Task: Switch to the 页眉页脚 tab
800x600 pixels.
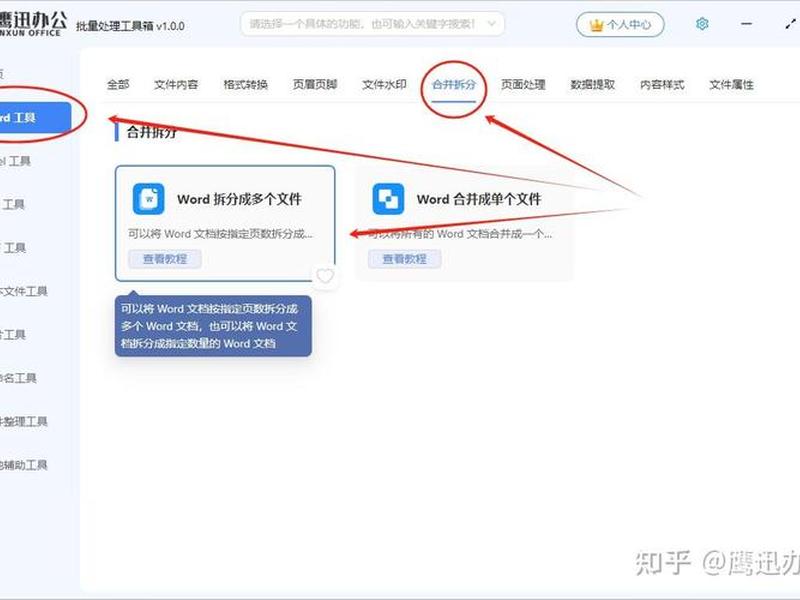Action: coord(315,85)
